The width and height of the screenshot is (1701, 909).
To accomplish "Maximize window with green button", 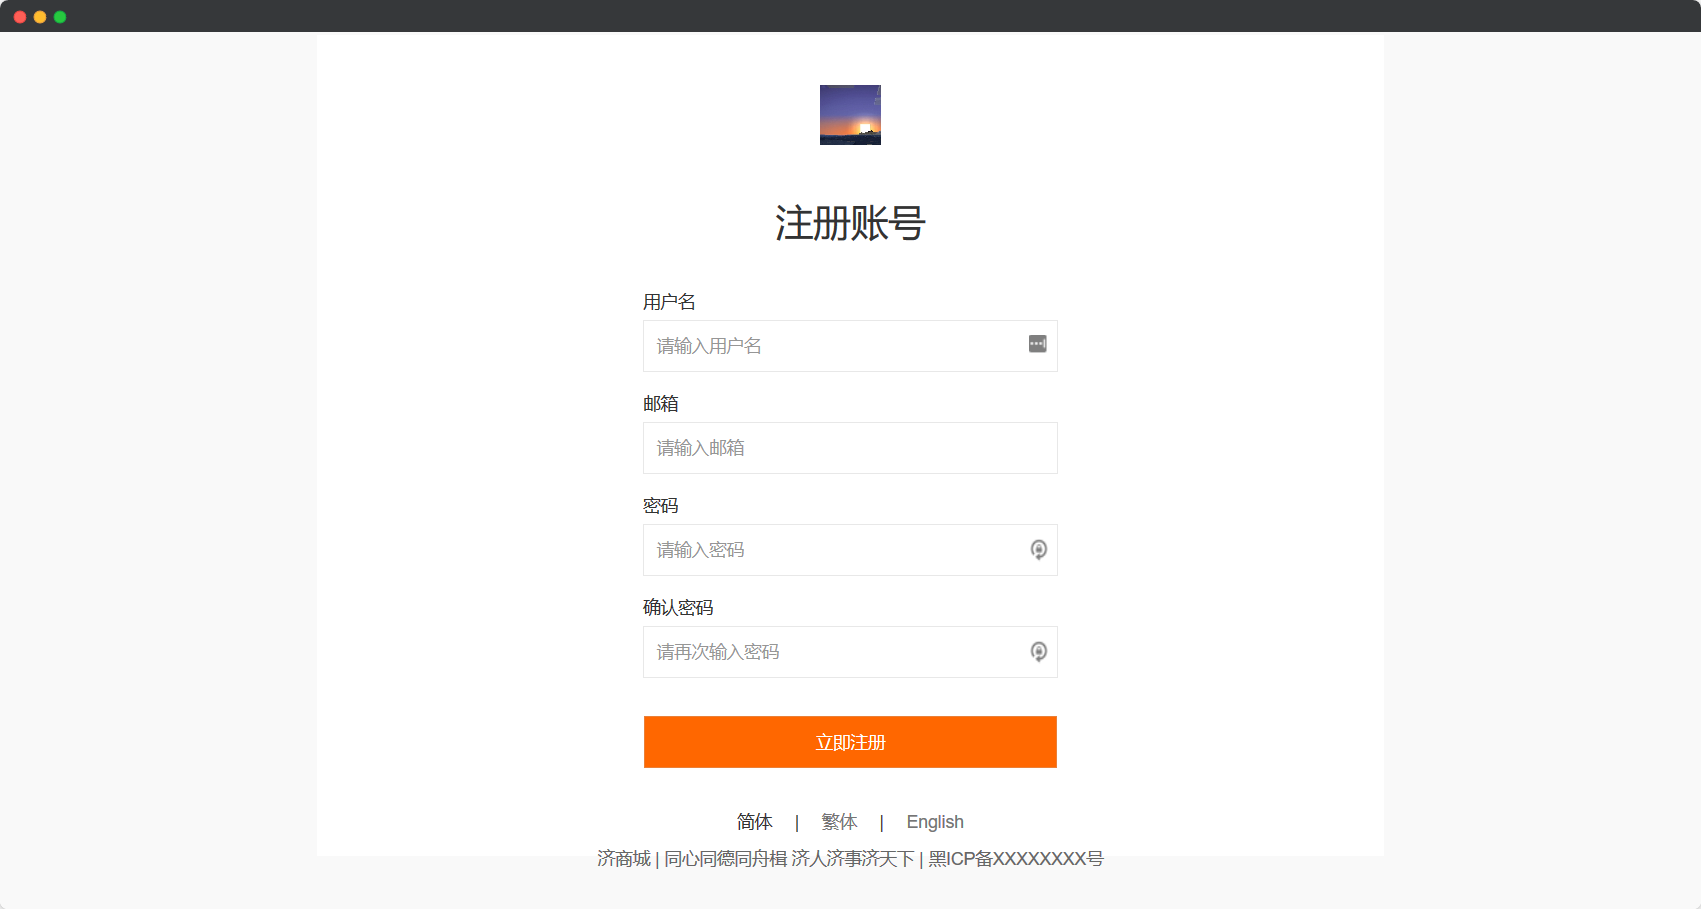I will coord(60,17).
